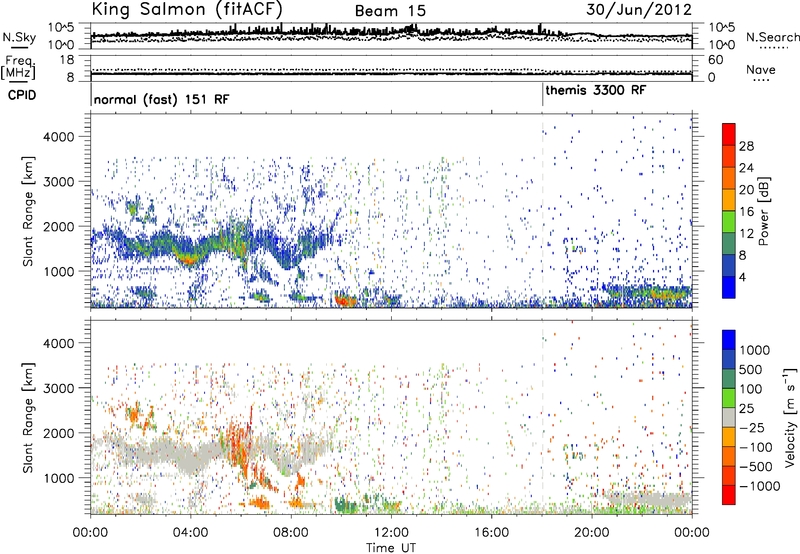
Task: Click the red bottom of the Velocity color bar
Action: click(x=729, y=494)
